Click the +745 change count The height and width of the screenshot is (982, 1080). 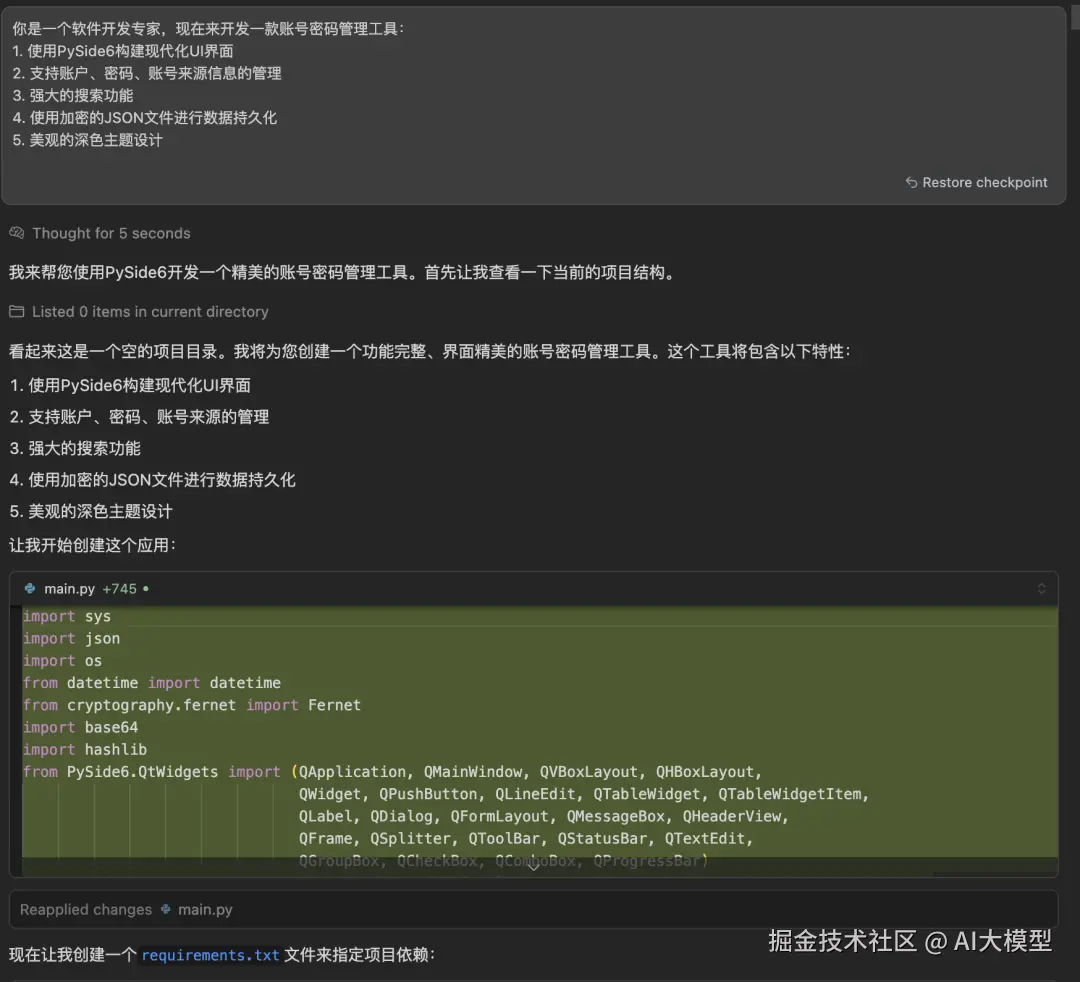pos(119,589)
